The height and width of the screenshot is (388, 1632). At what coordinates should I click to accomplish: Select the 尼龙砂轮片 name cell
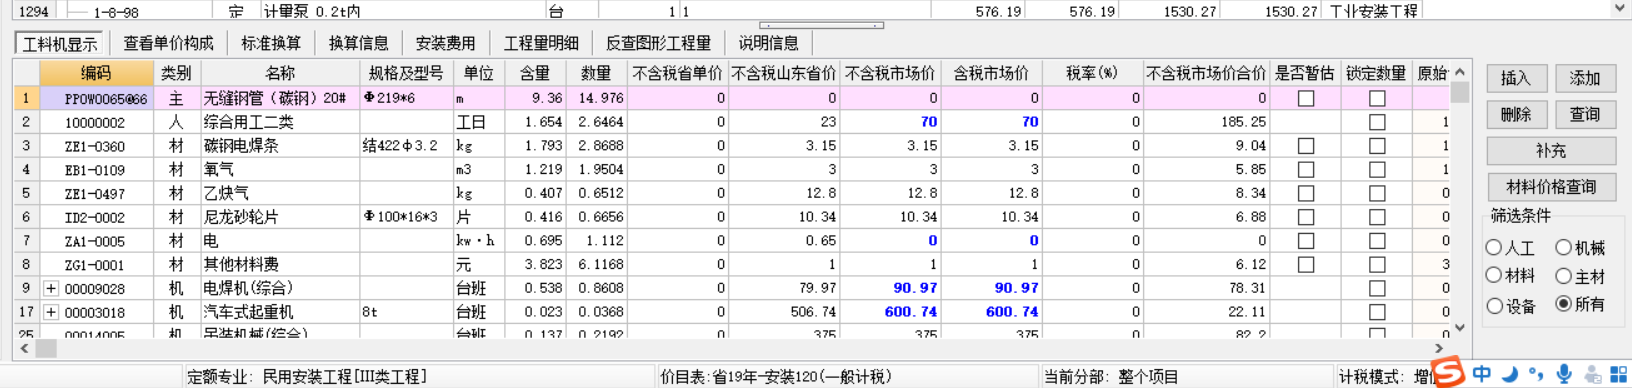point(280,217)
